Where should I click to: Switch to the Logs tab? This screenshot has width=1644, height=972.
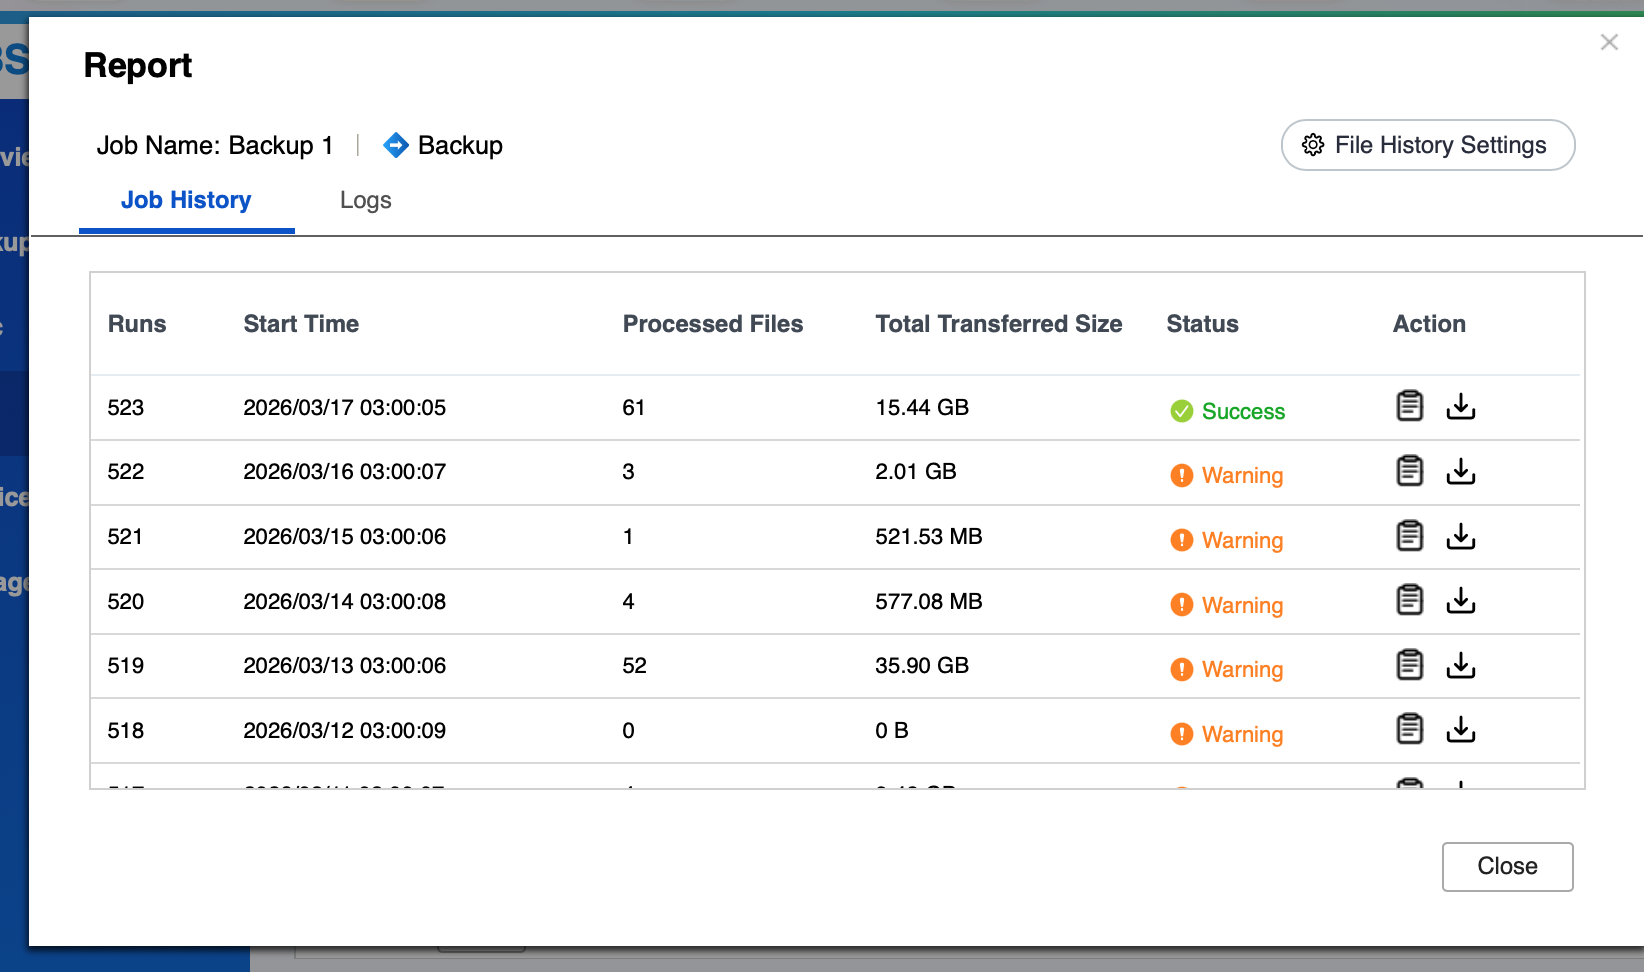coord(365,201)
